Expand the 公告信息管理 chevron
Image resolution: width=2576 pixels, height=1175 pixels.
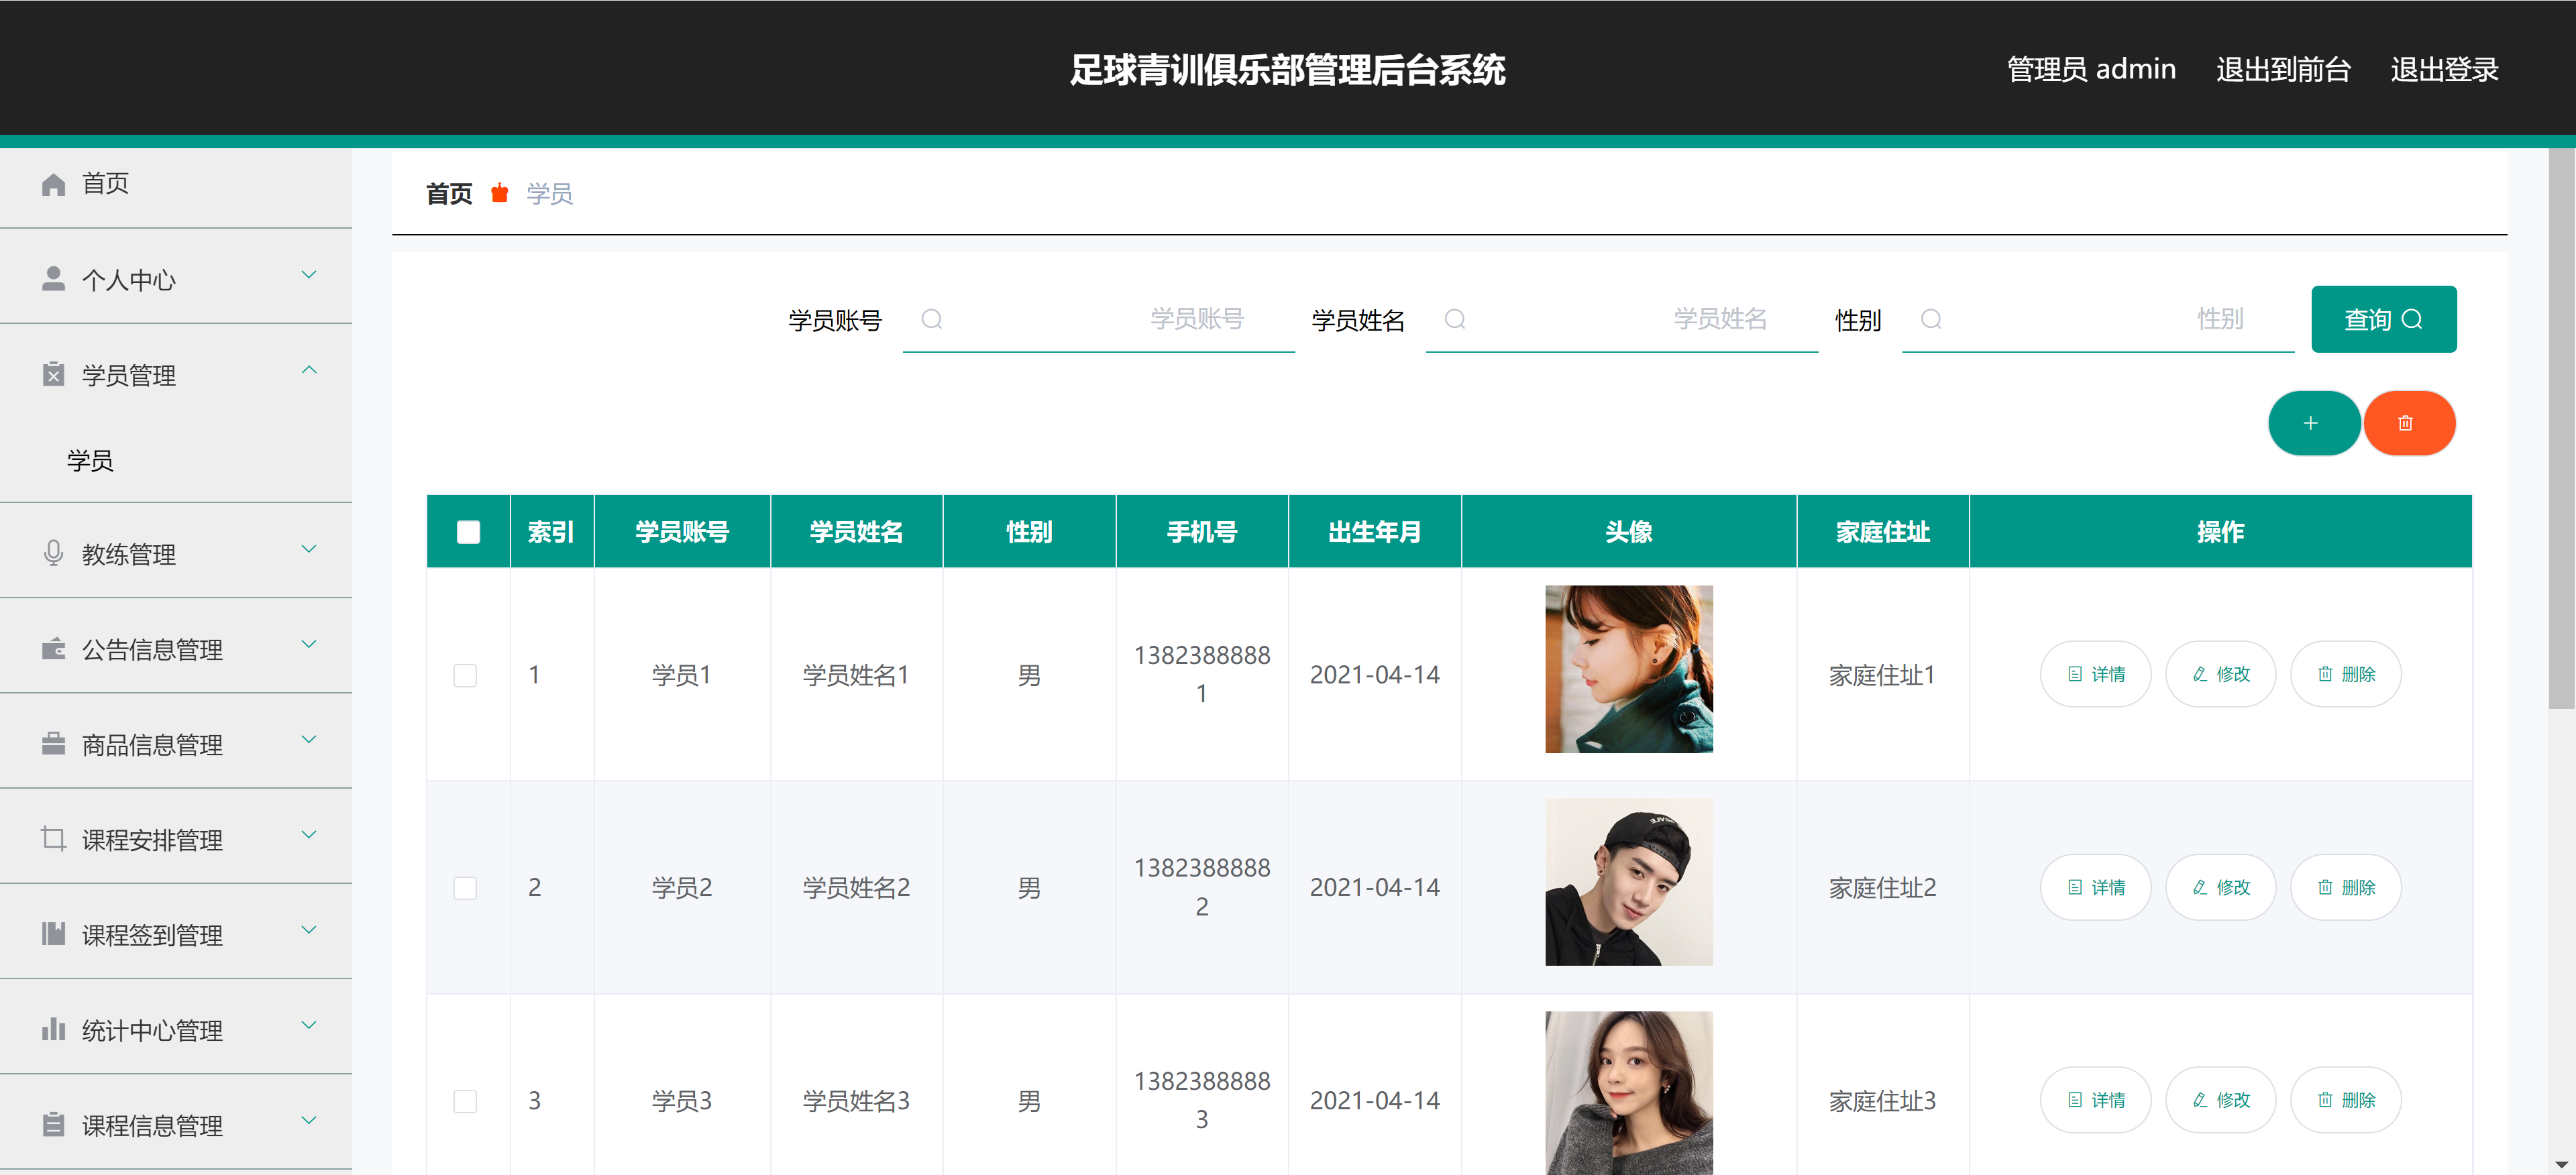(x=309, y=645)
